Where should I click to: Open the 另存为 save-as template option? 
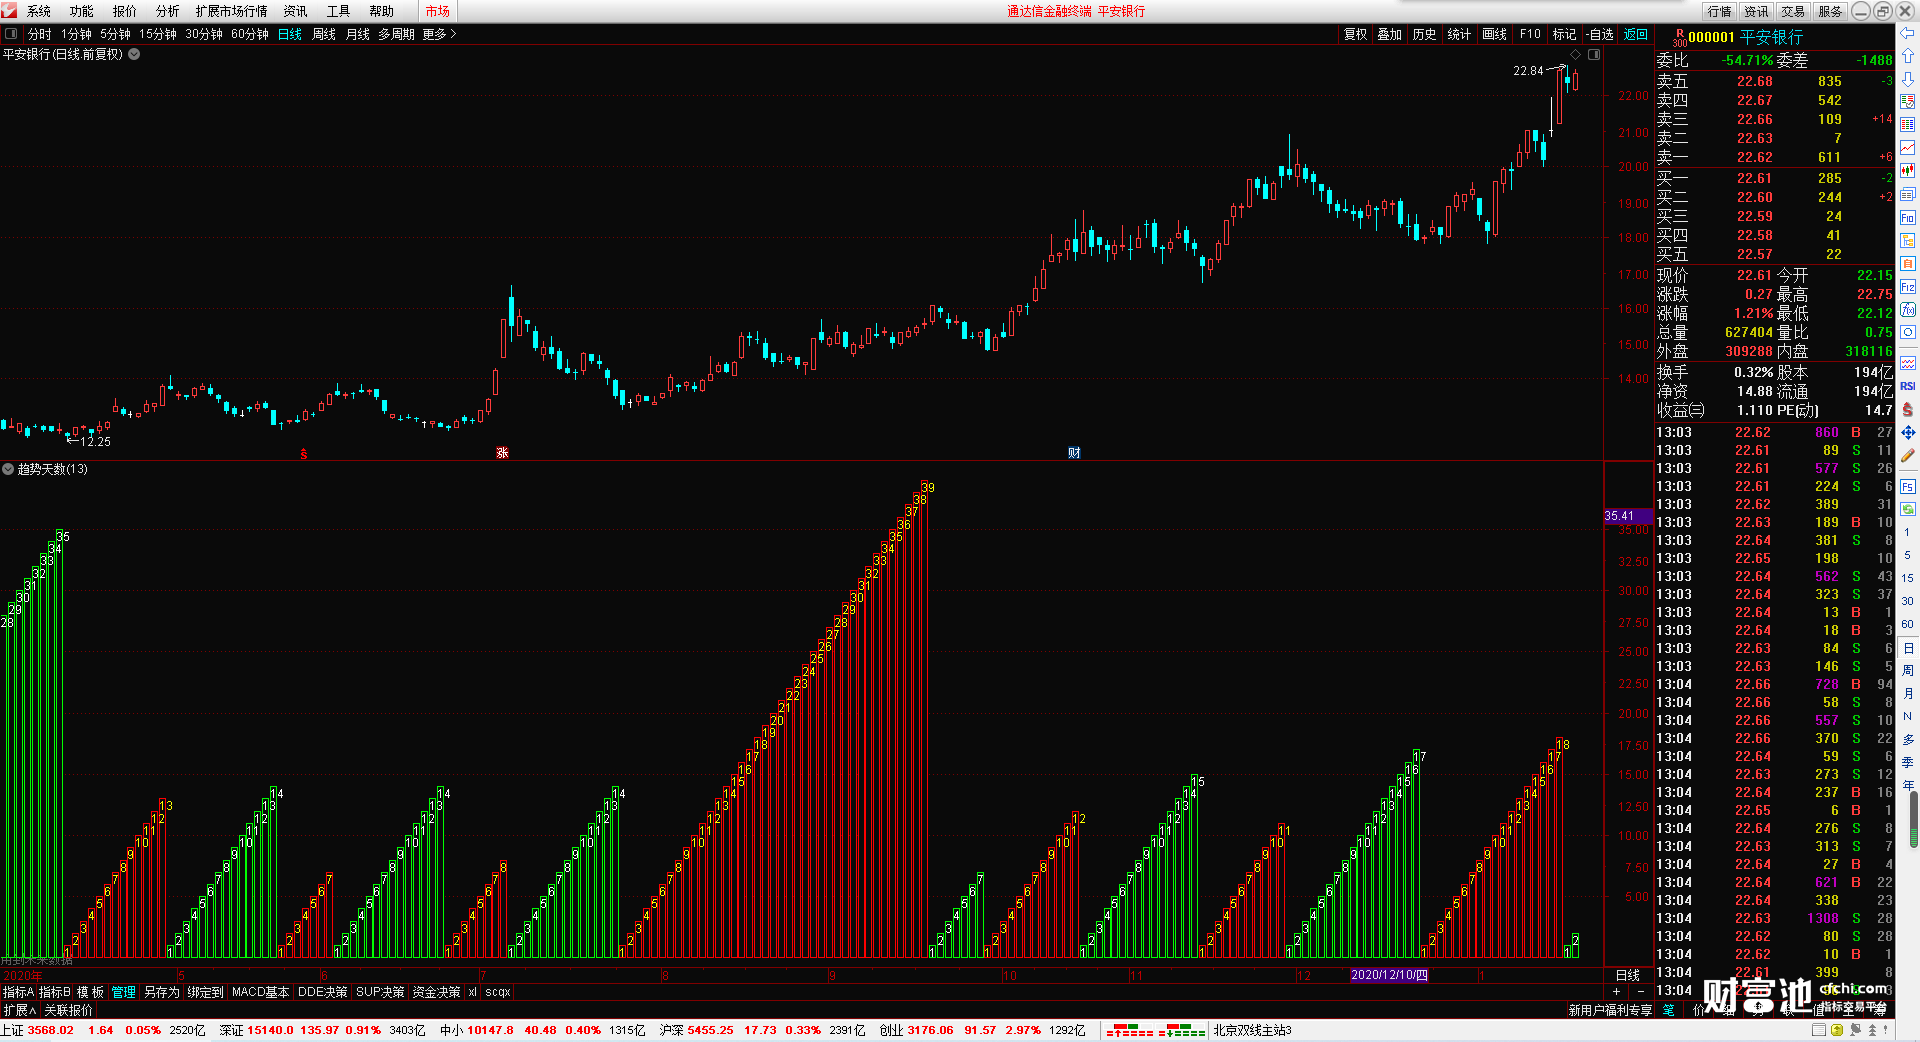click(x=161, y=992)
